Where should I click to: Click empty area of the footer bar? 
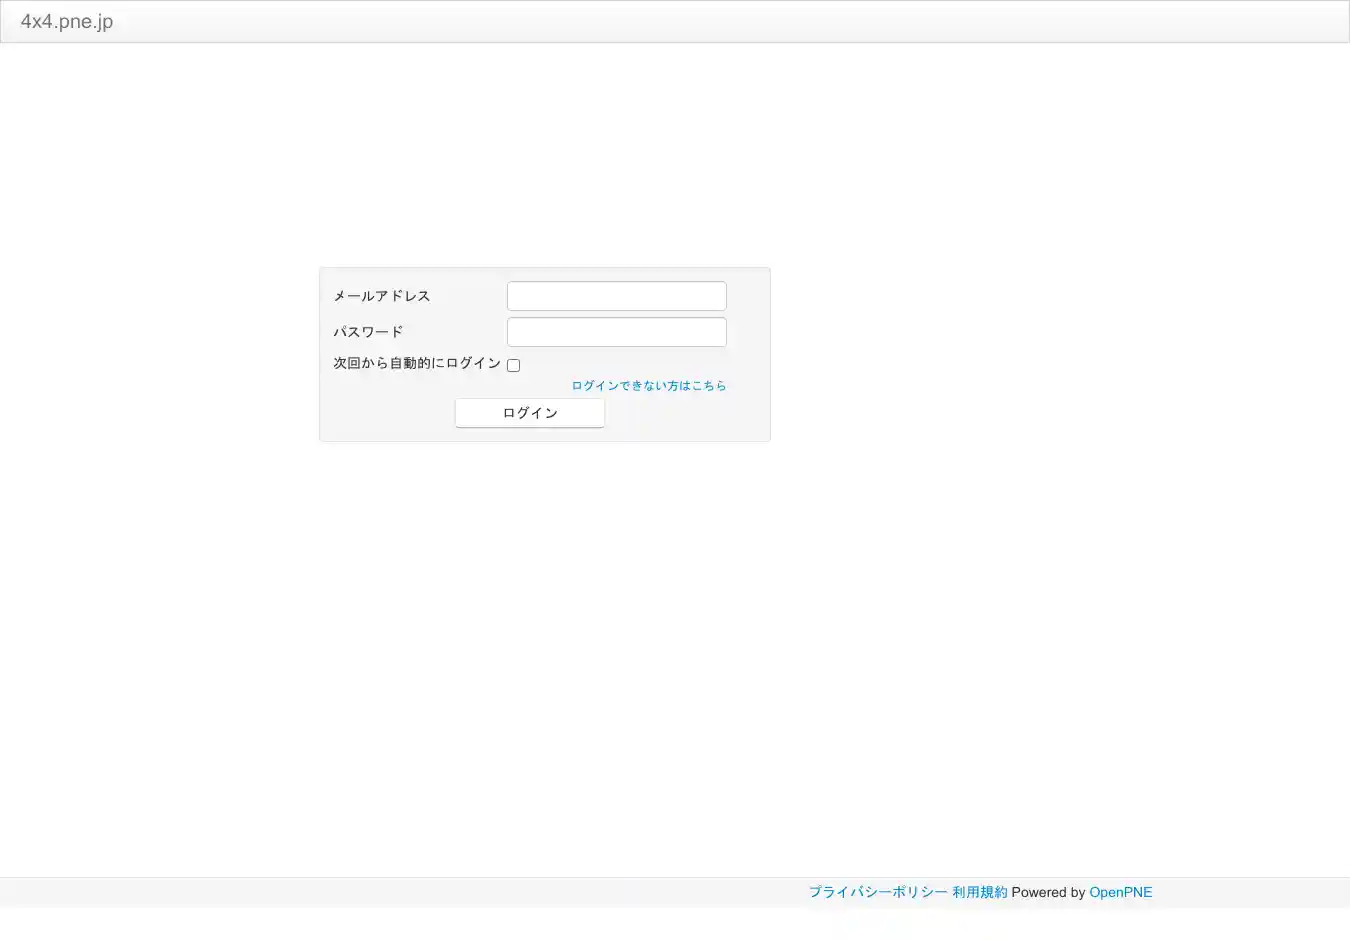click(400, 892)
